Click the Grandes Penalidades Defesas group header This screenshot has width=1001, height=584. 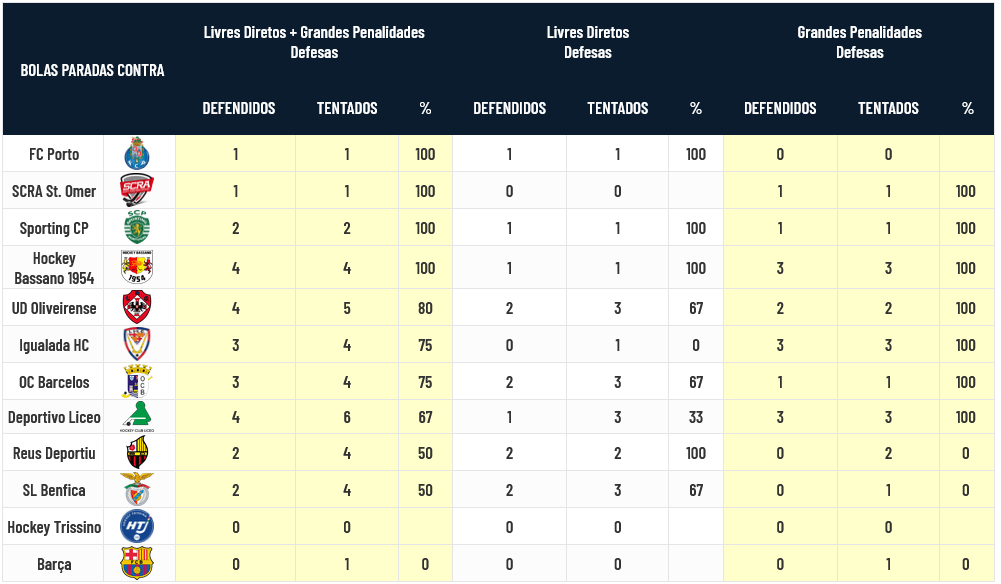(859, 42)
